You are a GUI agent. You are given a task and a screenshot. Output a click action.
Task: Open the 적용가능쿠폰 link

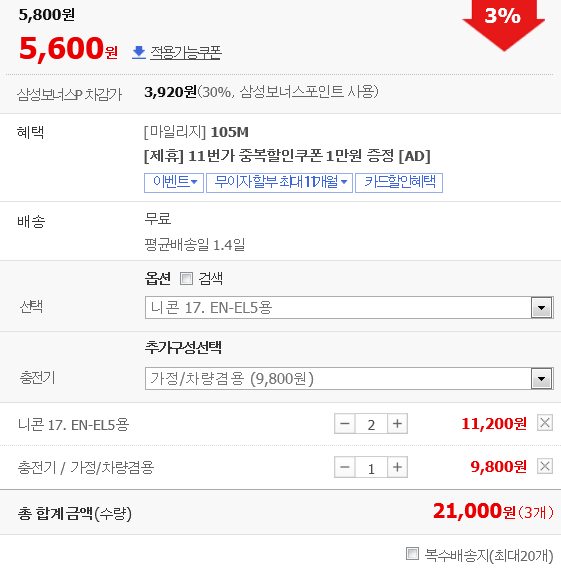pyautogui.click(x=185, y=53)
